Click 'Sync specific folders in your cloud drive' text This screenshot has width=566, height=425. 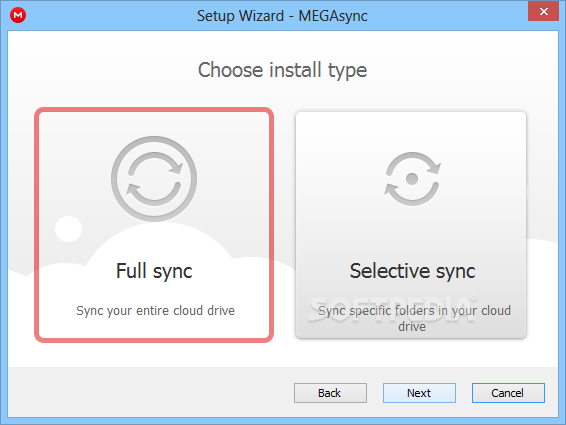point(414,318)
